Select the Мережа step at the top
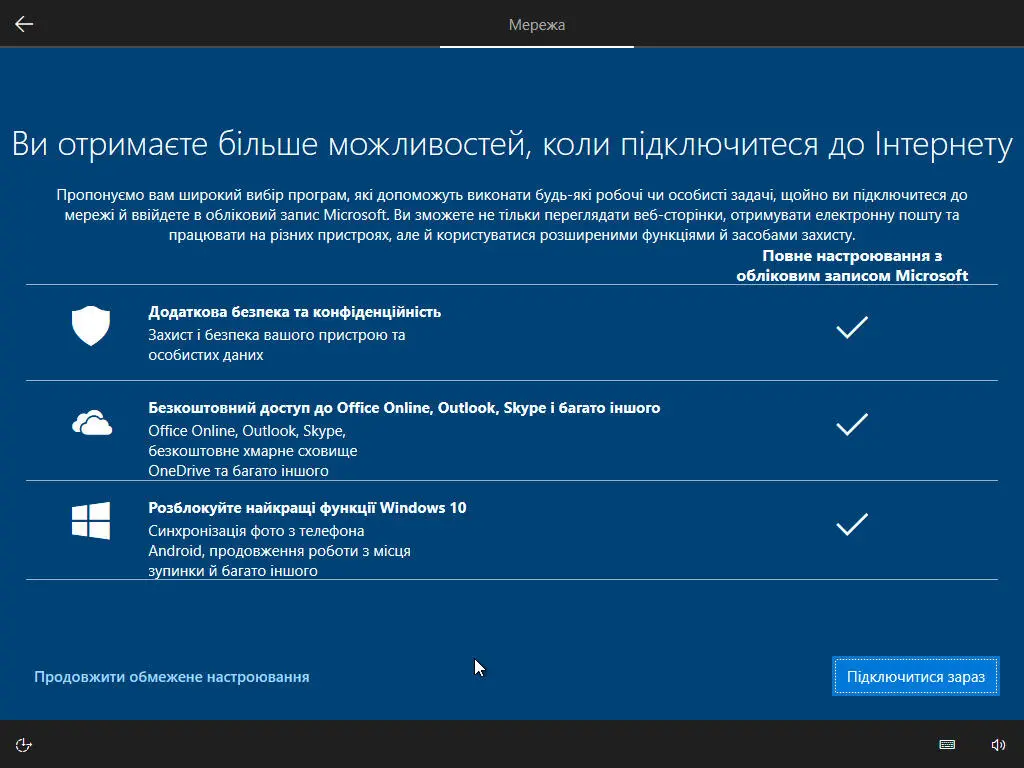1024x768 pixels. [x=537, y=25]
